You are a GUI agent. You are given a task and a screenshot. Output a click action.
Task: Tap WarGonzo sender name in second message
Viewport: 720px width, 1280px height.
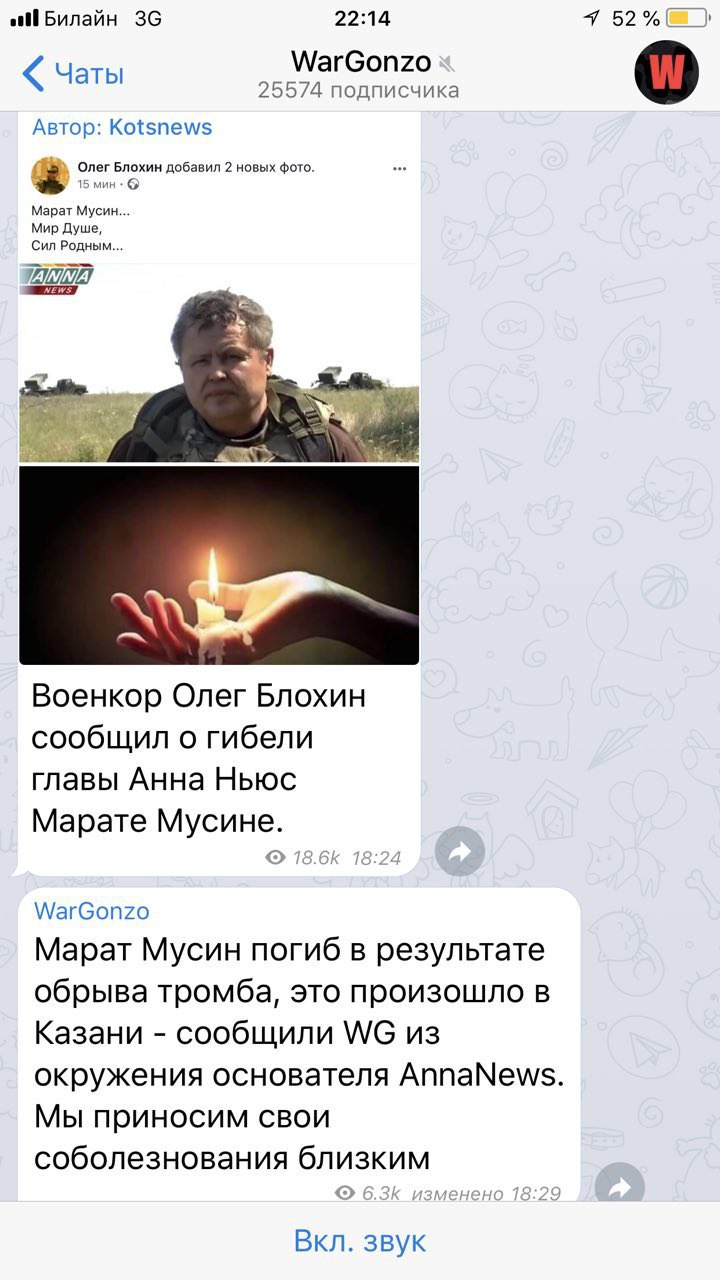coord(92,911)
